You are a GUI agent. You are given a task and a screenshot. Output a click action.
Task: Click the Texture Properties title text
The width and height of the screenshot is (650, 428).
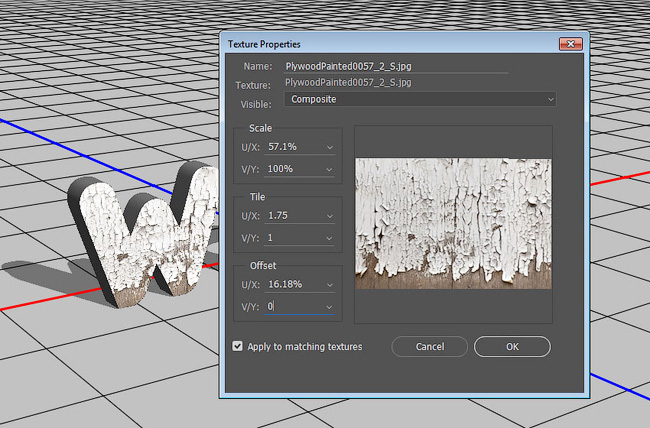pyautogui.click(x=264, y=44)
